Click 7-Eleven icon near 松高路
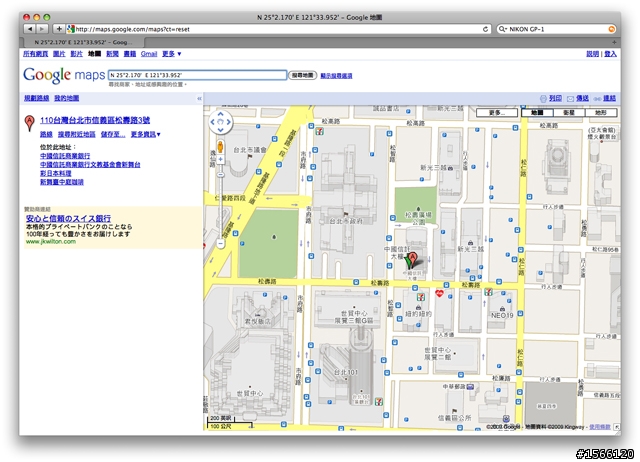Viewport: 640px width, 462px height. tap(320, 131)
